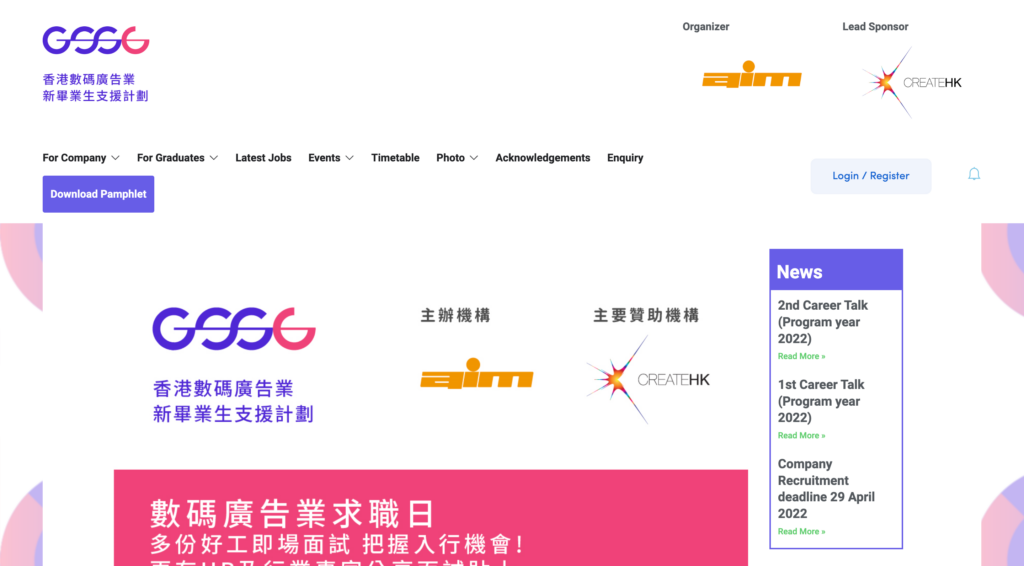This screenshot has height=566, width=1024.
Task: Expand the For Graduates dropdown menu
Action: (x=177, y=158)
